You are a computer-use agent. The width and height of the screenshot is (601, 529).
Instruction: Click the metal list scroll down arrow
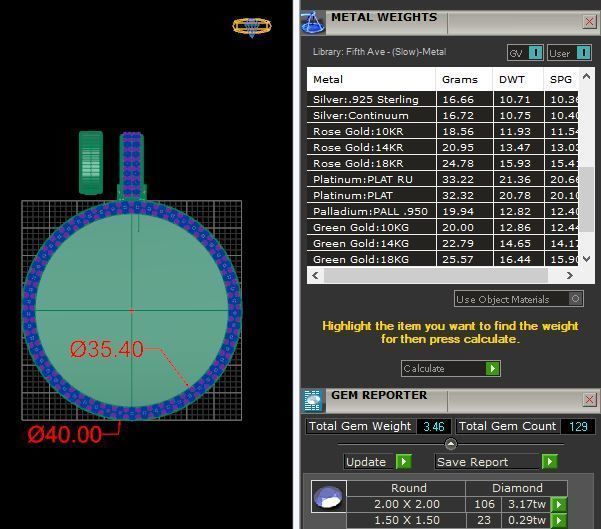coord(586,259)
